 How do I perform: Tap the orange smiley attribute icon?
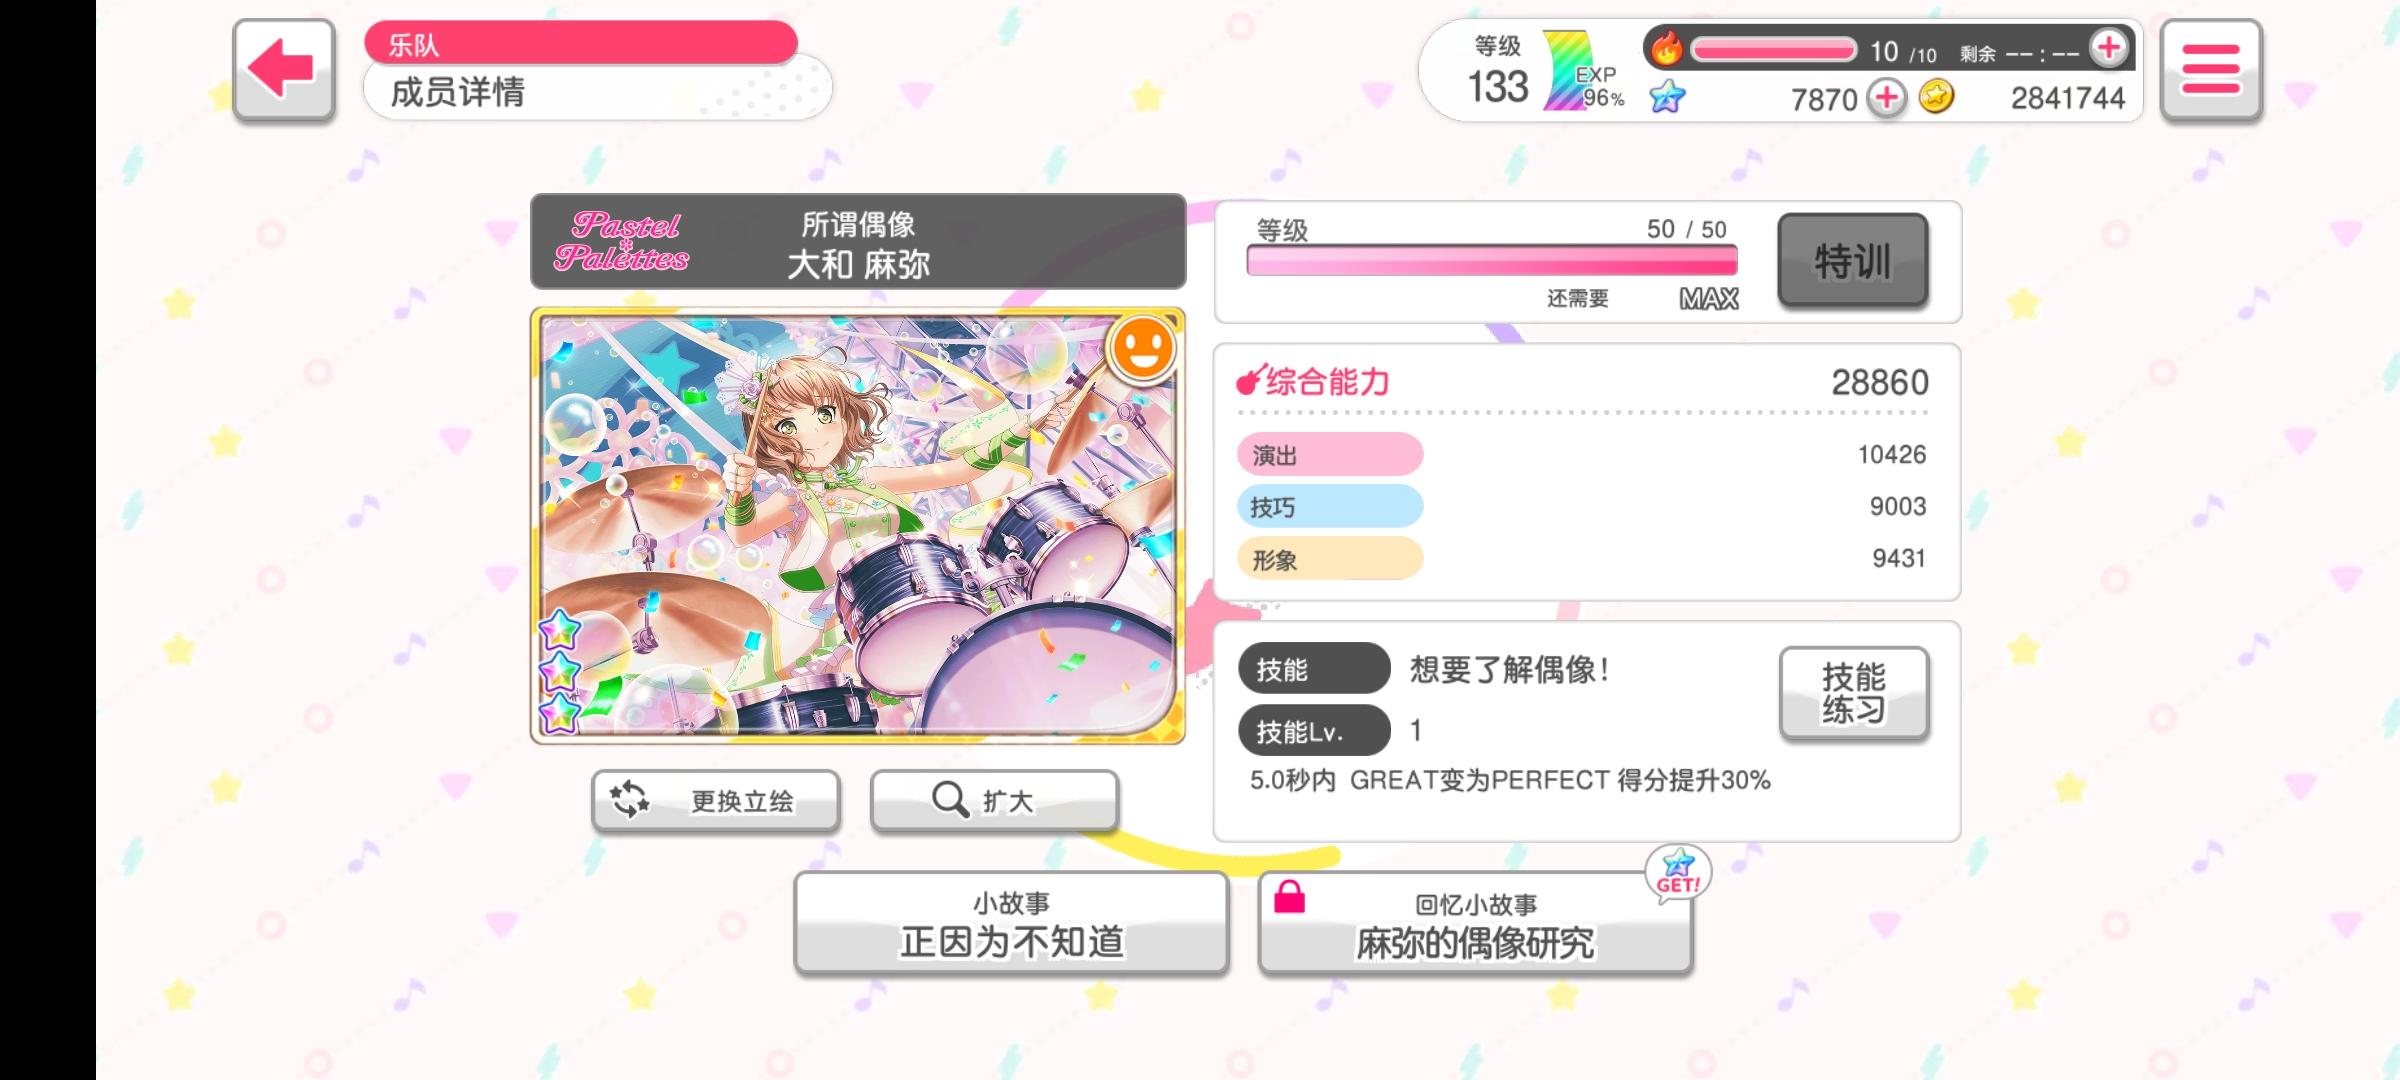tap(1142, 348)
